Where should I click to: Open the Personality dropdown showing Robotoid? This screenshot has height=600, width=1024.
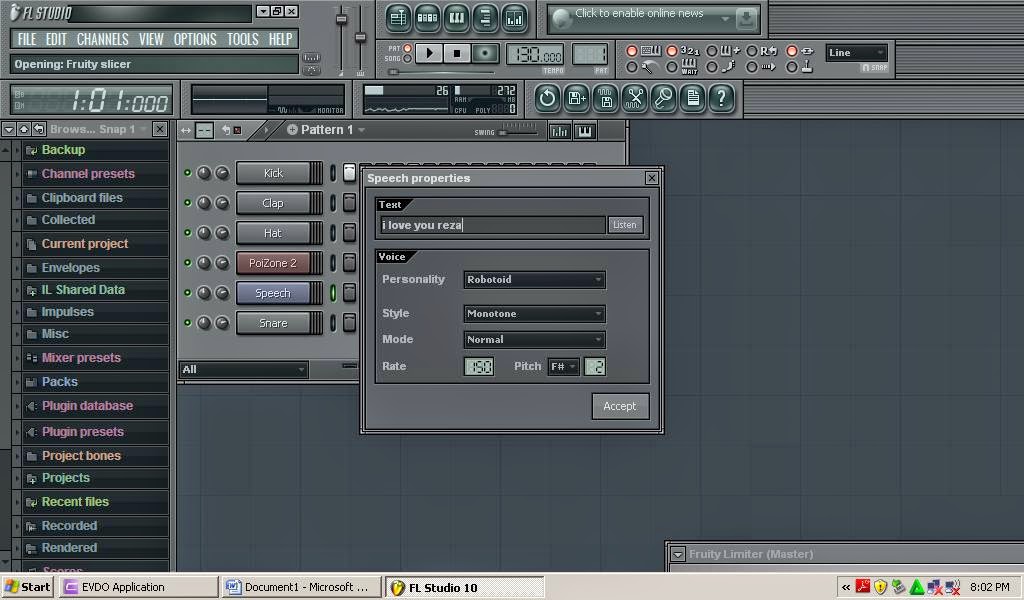pyautogui.click(x=534, y=279)
